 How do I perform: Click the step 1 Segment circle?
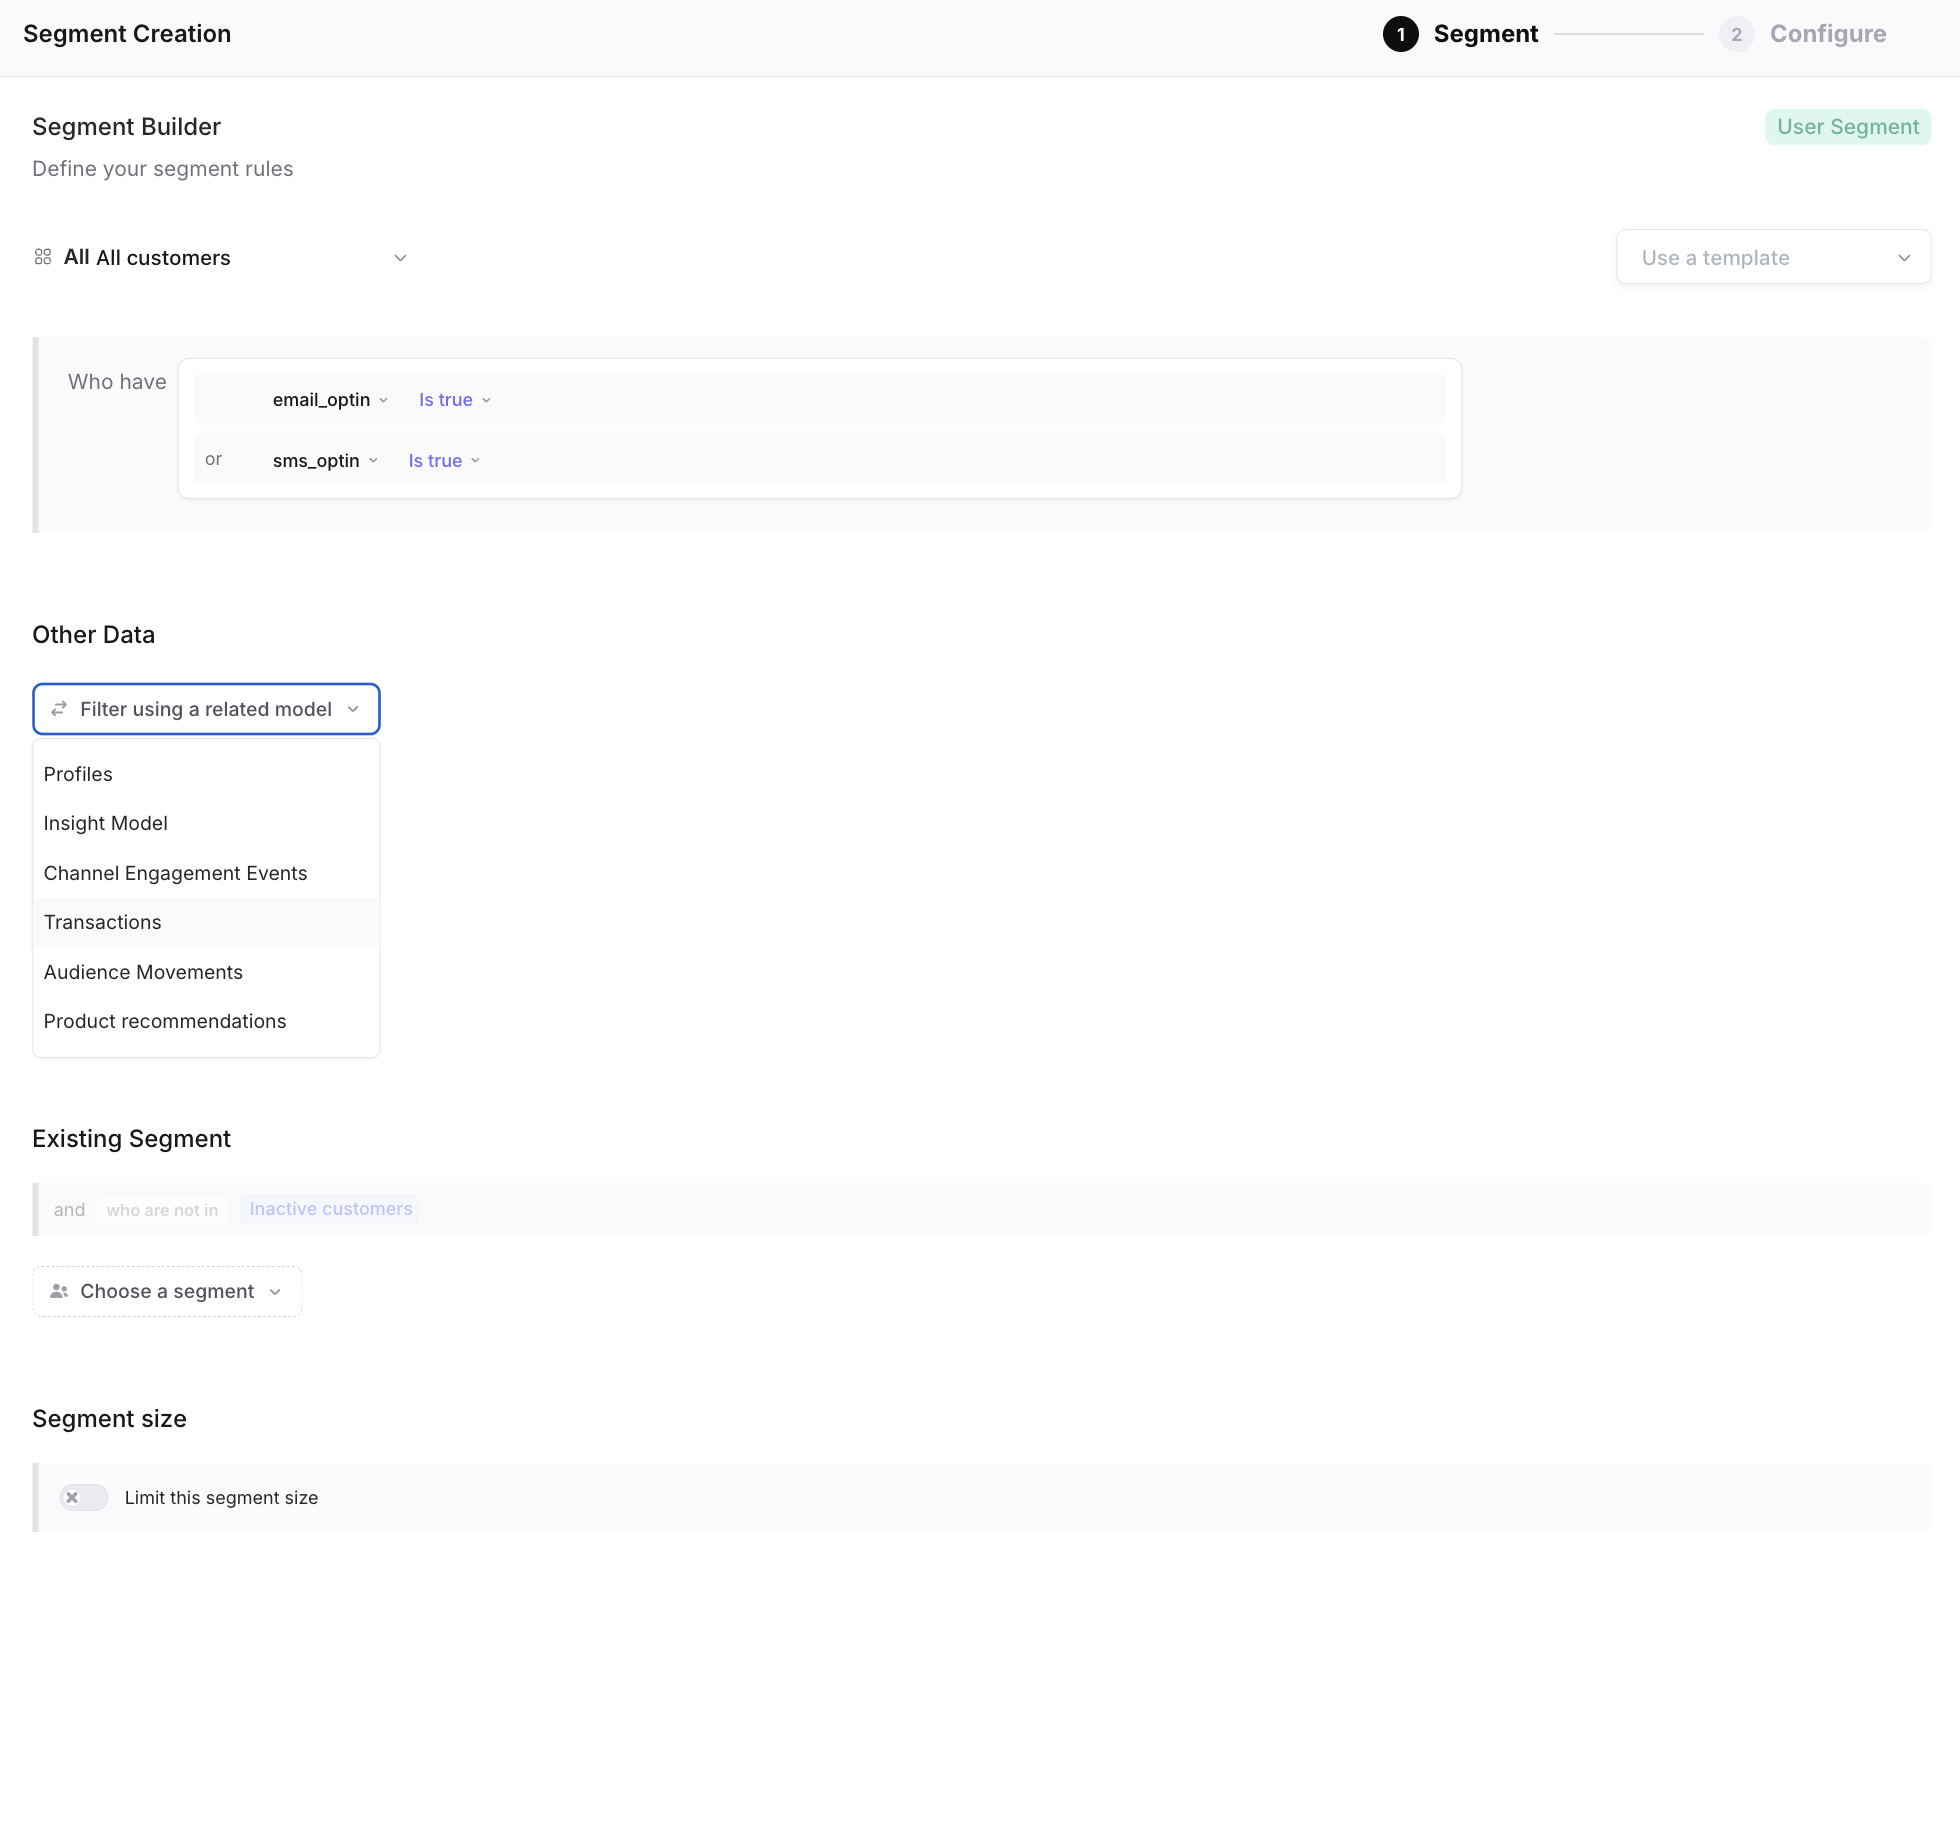pyautogui.click(x=1400, y=34)
